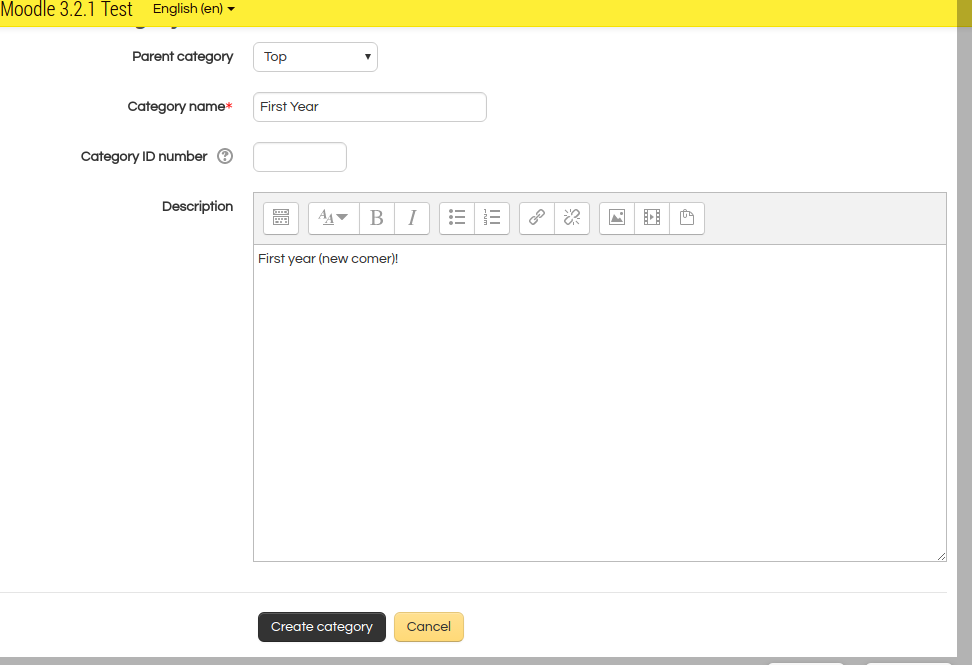972x665 pixels.
Task: Click the unlink icon
Action: (x=572, y=218)
